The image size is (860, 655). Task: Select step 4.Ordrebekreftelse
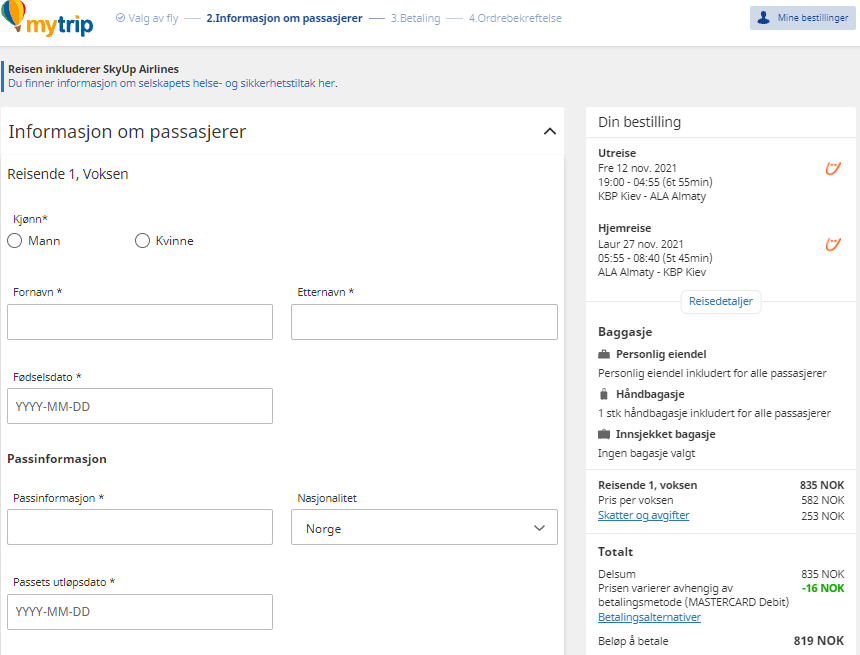click(515, 18)
